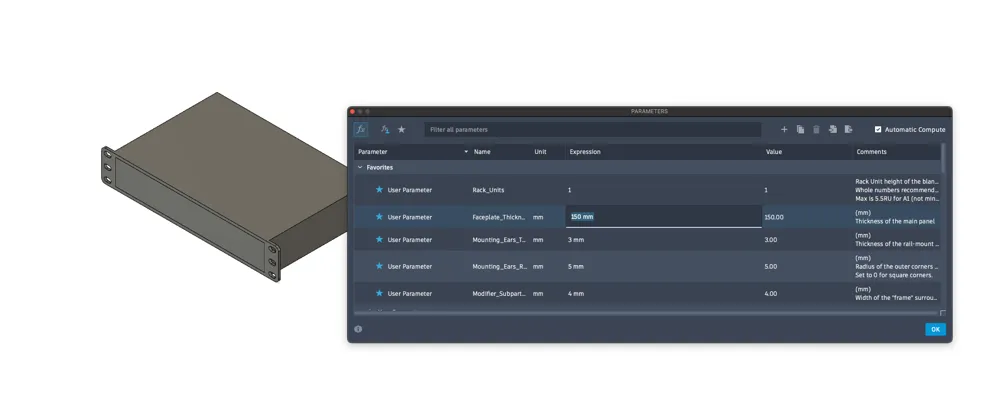
Task: Select the Mounting_Ears_T name cell
Action: tap(499, 240)
